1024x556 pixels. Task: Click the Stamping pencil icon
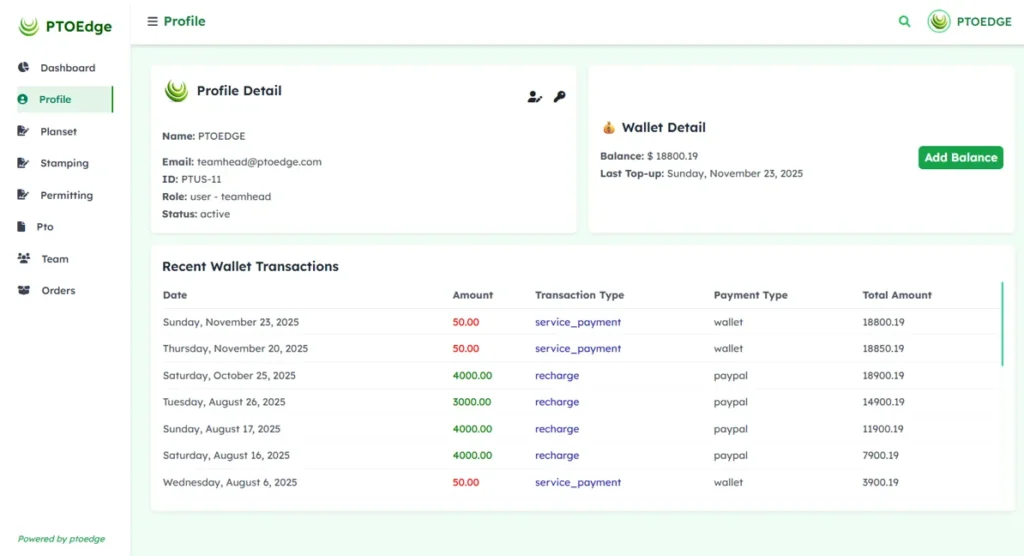(x=24, y=163)
